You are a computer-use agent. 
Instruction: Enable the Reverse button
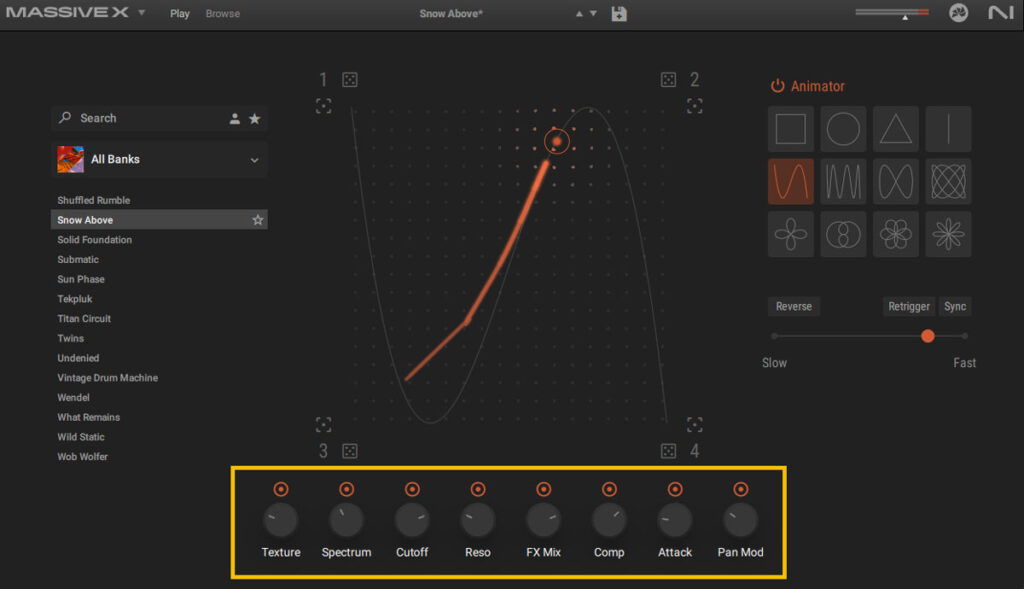(793, 306)
